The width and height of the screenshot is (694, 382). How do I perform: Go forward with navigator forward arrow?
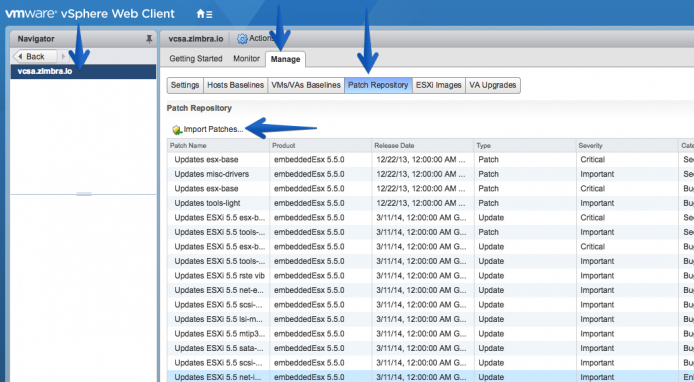pos(63,57)
